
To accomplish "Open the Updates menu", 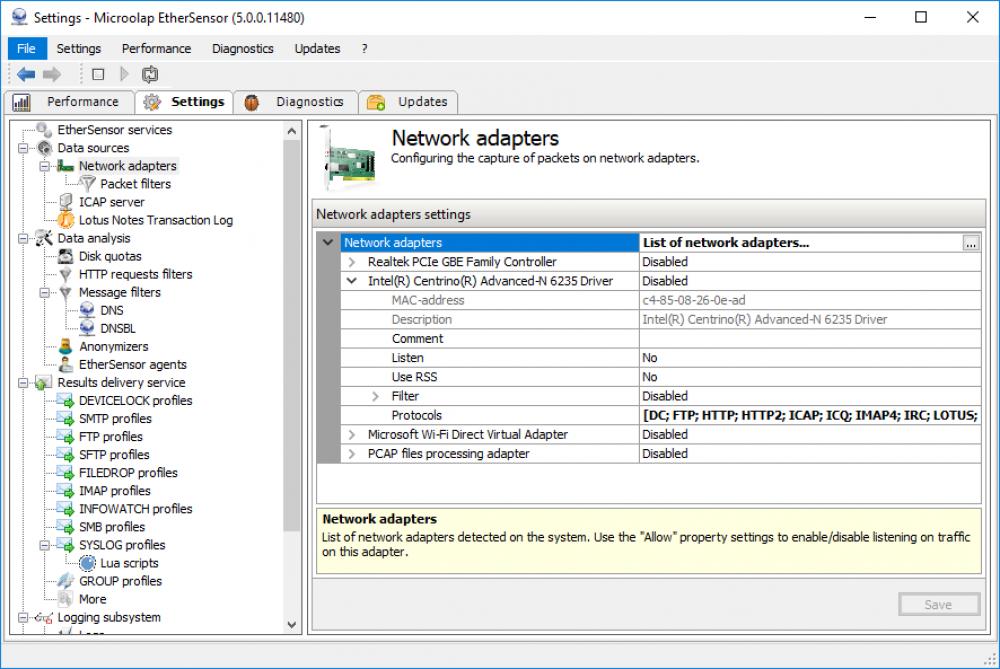I will click(317, 48).
